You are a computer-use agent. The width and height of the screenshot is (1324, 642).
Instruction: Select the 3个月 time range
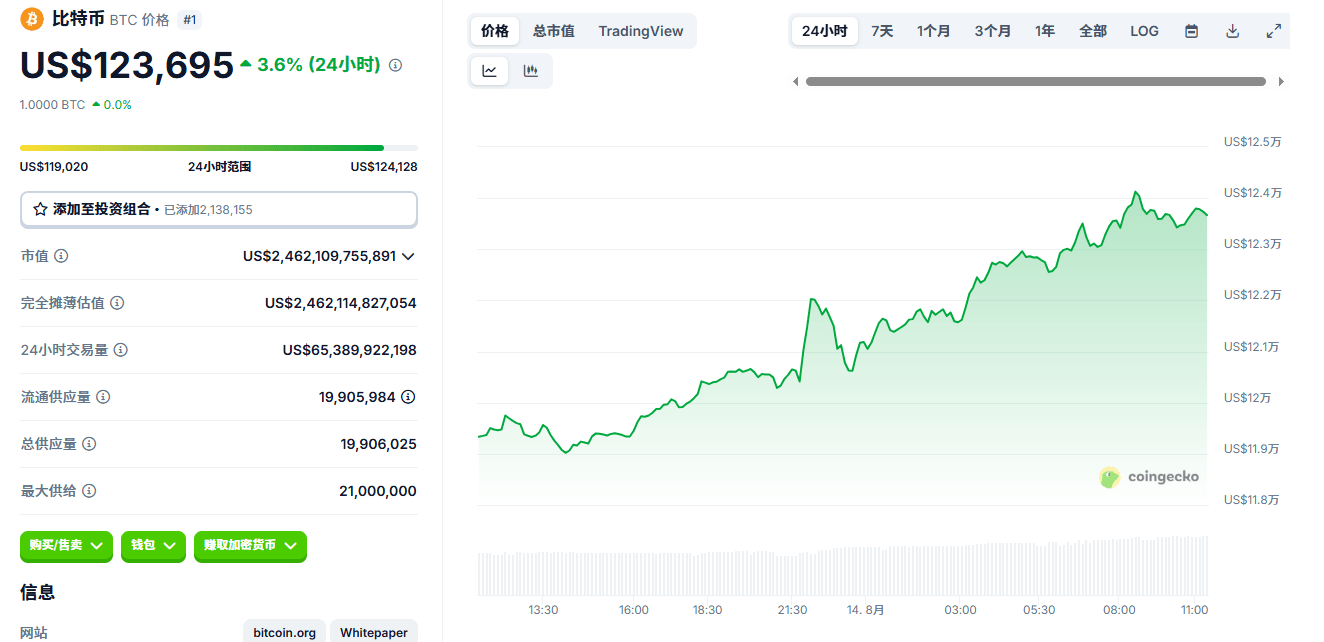(993, 31)
